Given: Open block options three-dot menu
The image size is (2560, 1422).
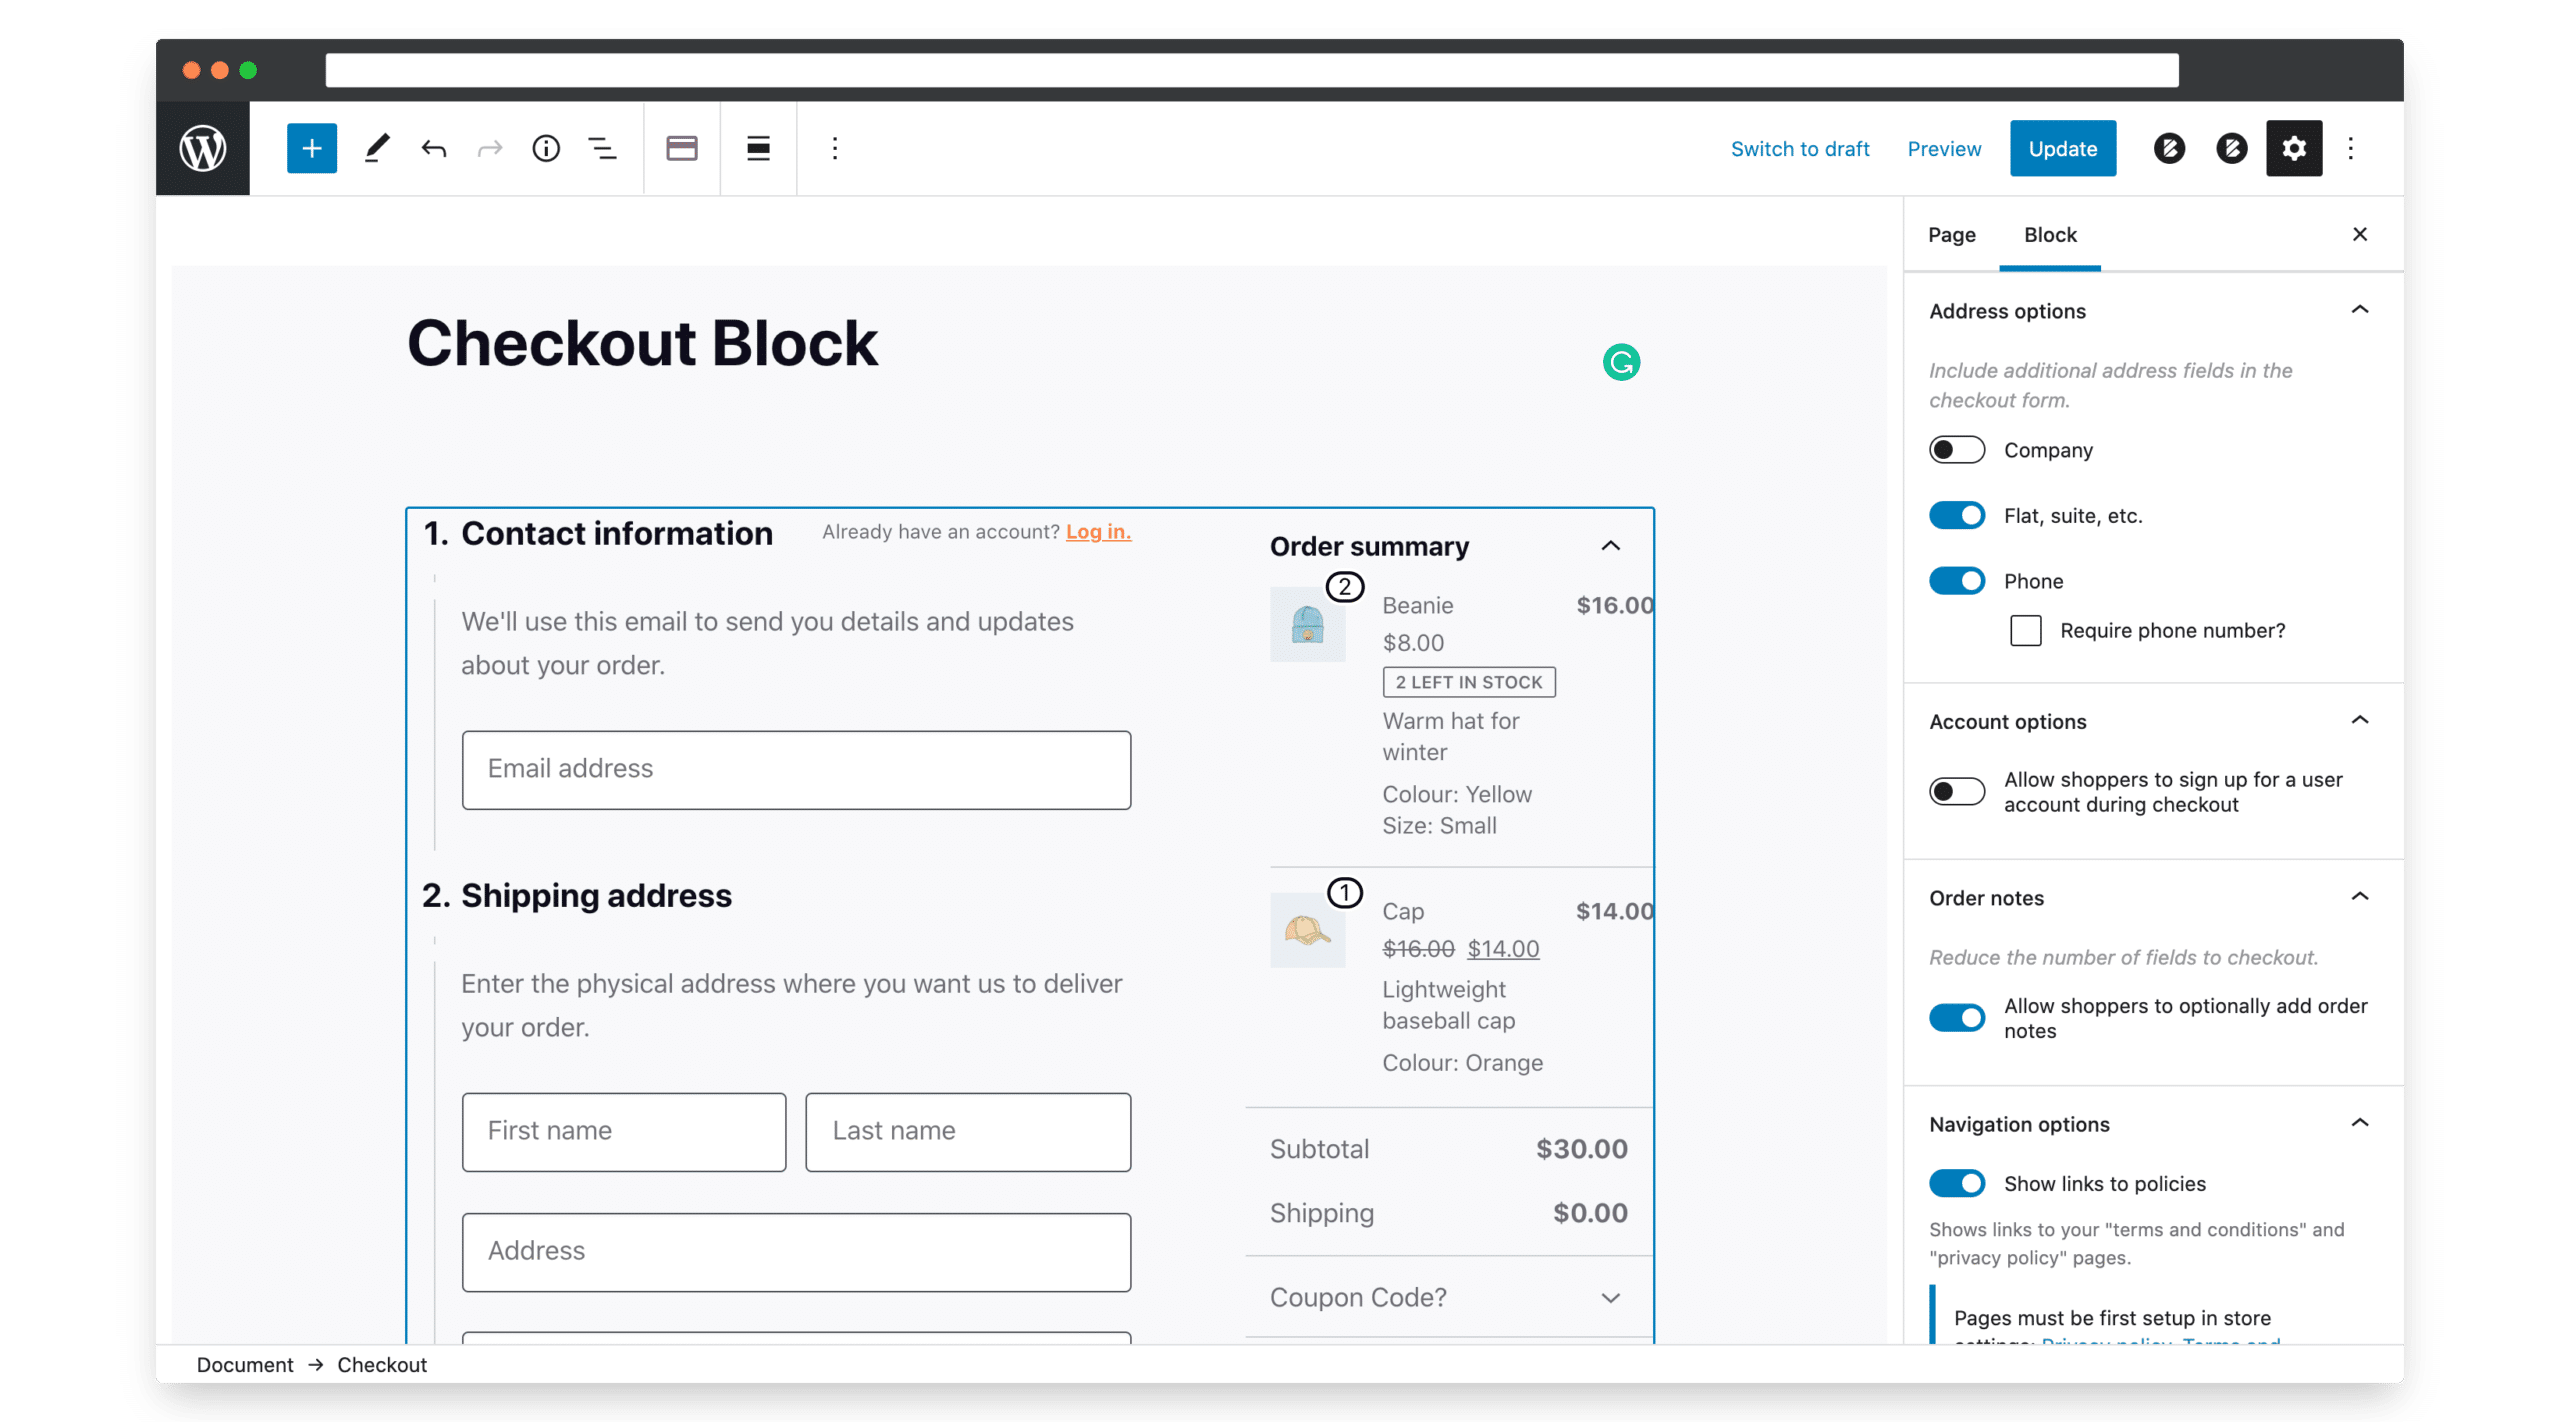Looking at the screenshot, I should 835,148.
